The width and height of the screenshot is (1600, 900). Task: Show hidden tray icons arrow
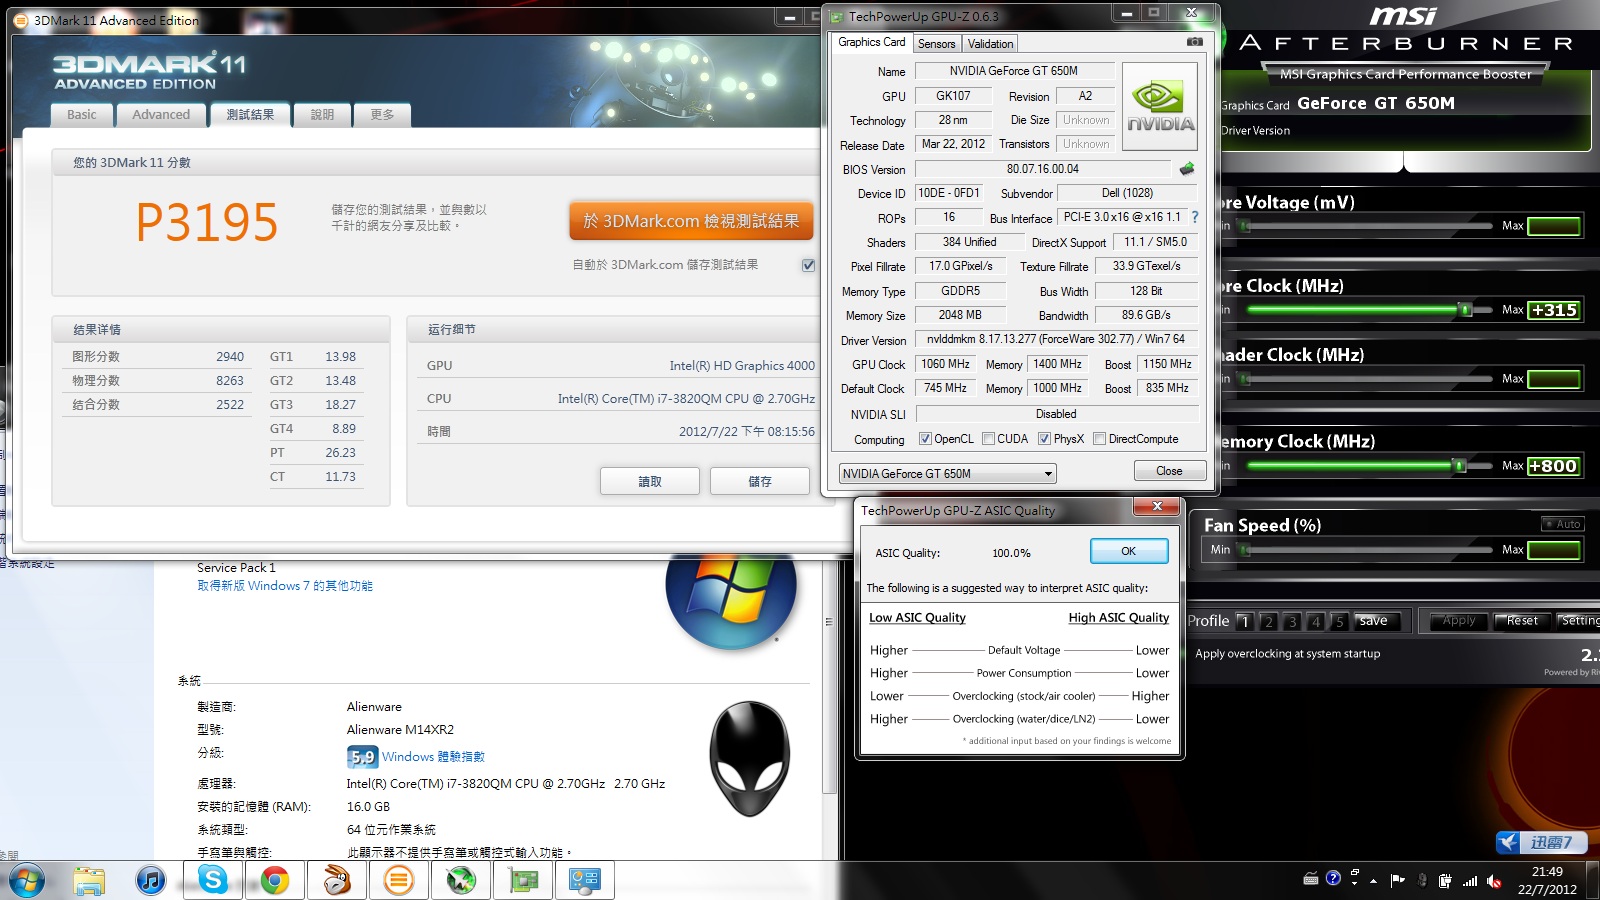(x=1373, y=881)
